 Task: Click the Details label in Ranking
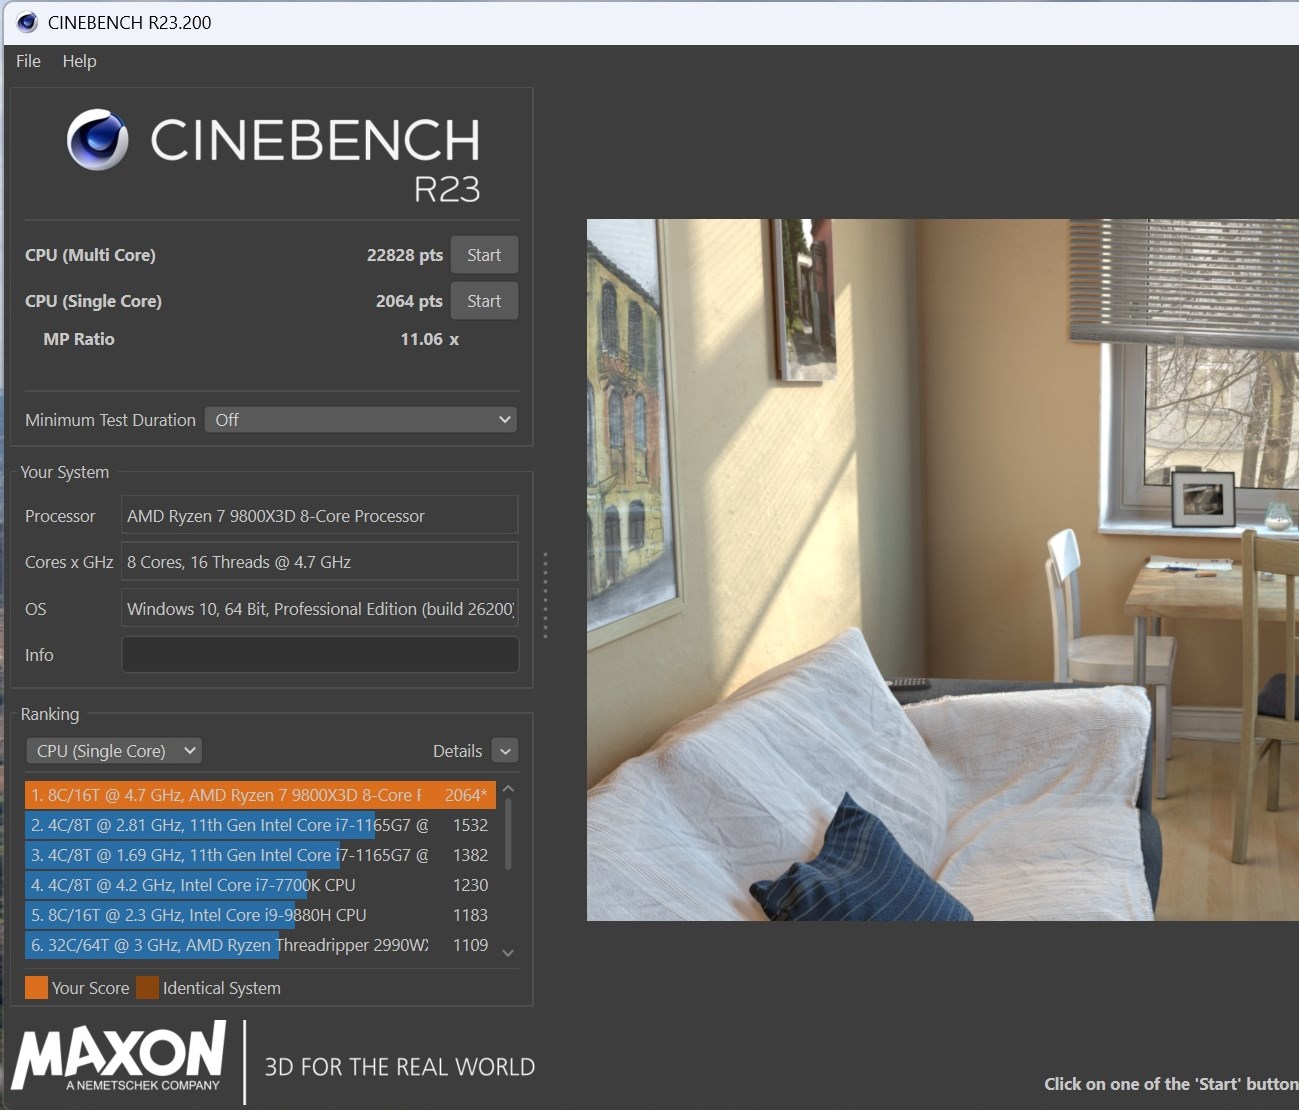(457, 751)
